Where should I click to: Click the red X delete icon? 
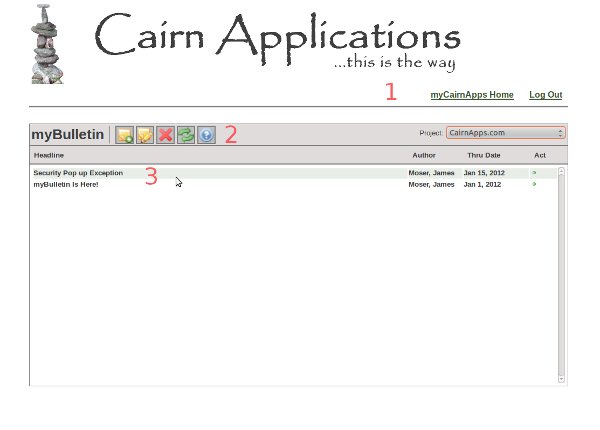(x=165, y=135)
